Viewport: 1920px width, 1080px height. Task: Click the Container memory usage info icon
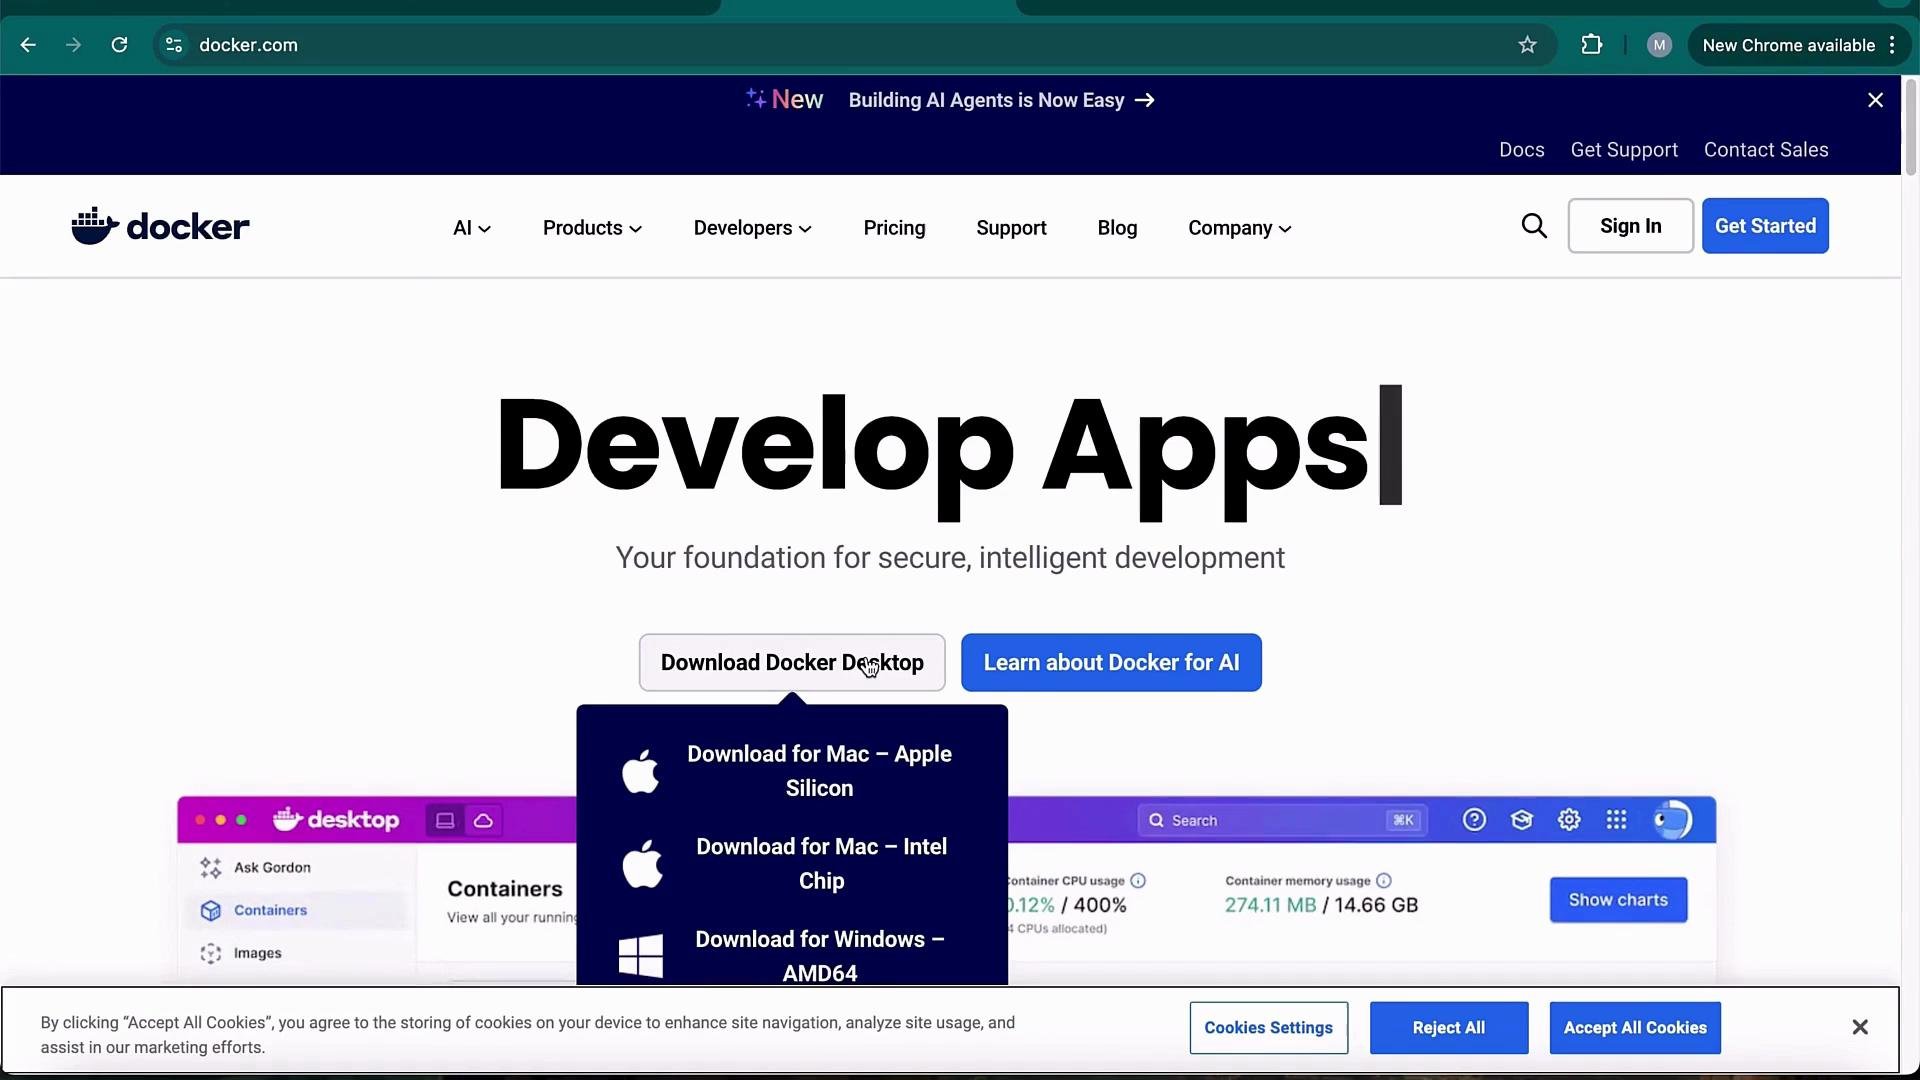[1384, 881]
